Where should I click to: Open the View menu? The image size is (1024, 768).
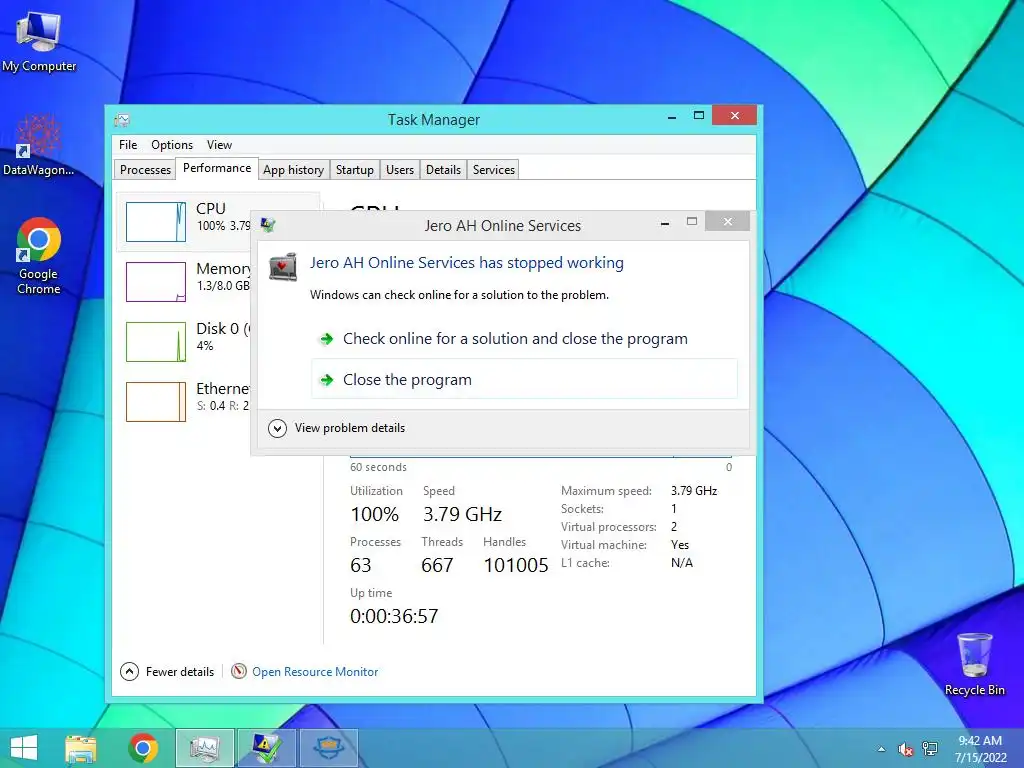(x=219, y=145)
